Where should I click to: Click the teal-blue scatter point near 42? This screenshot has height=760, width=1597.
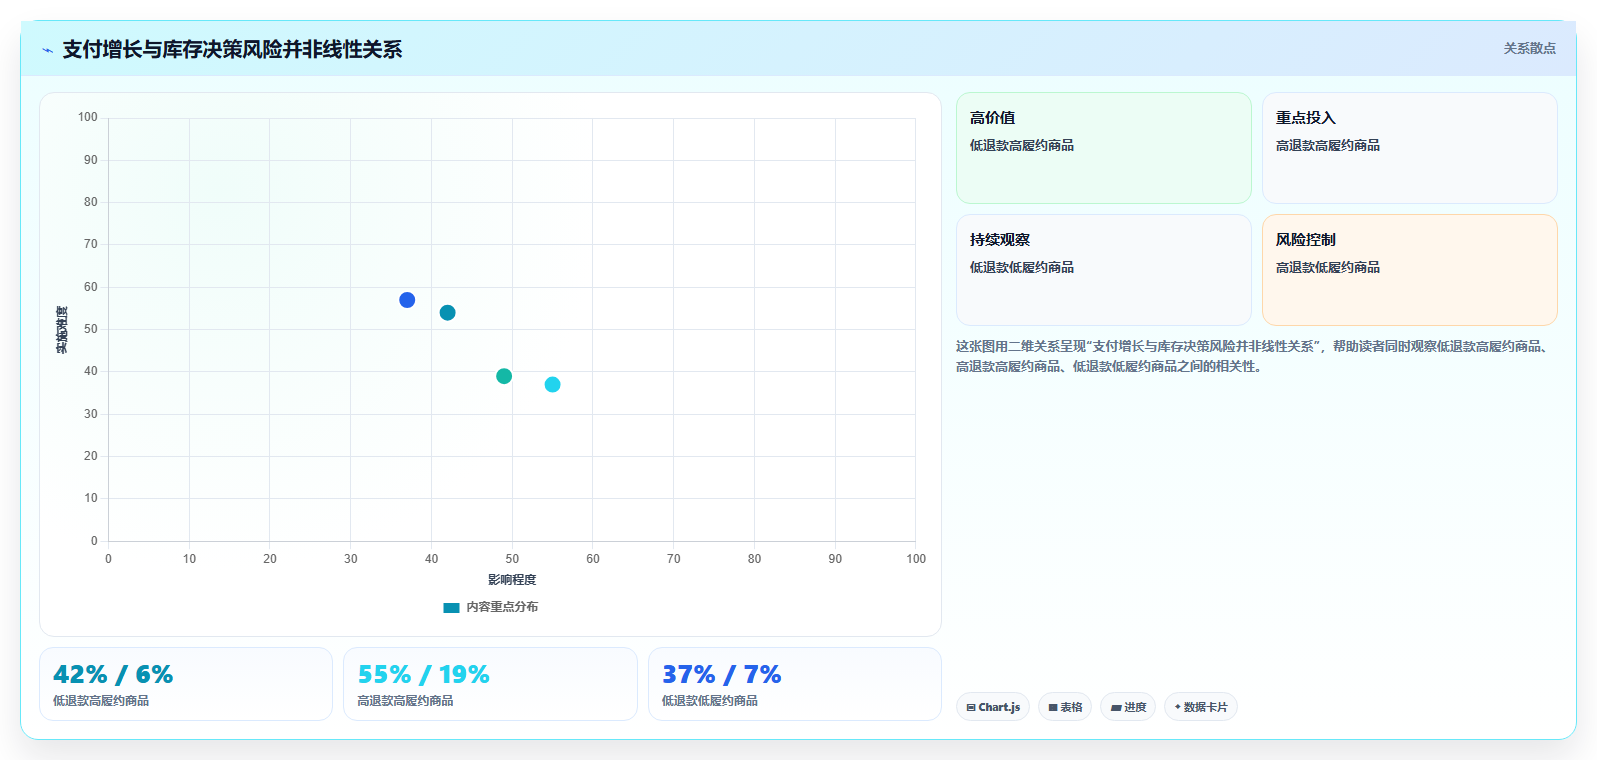(448, 313)
